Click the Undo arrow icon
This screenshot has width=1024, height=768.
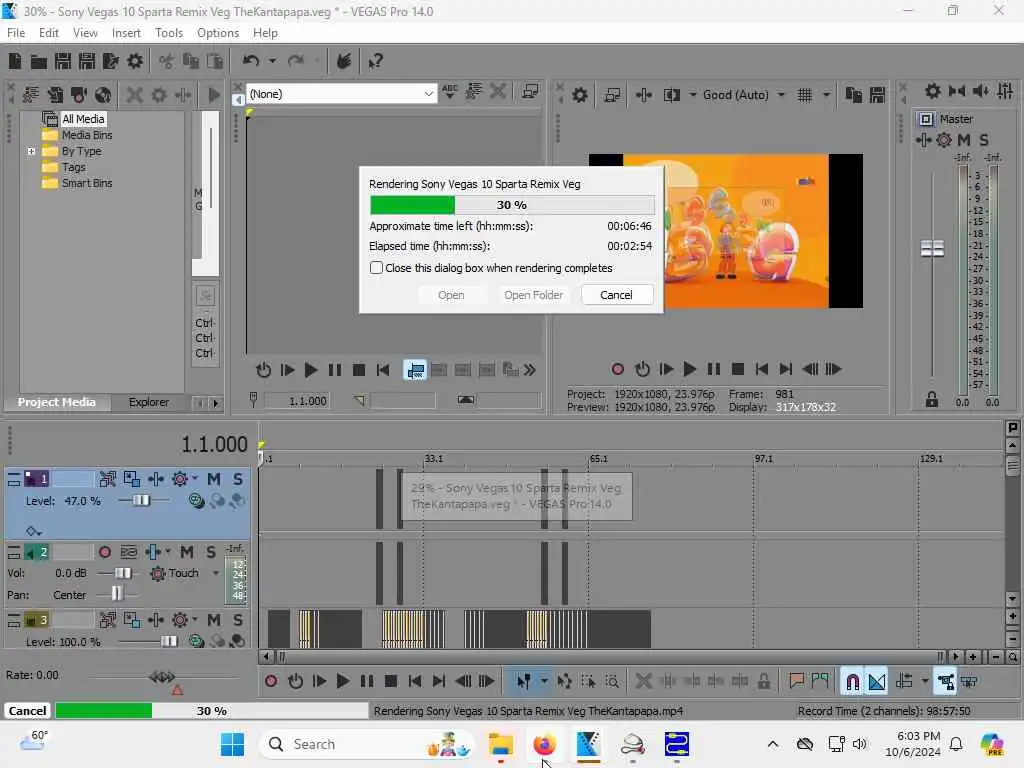251,61
